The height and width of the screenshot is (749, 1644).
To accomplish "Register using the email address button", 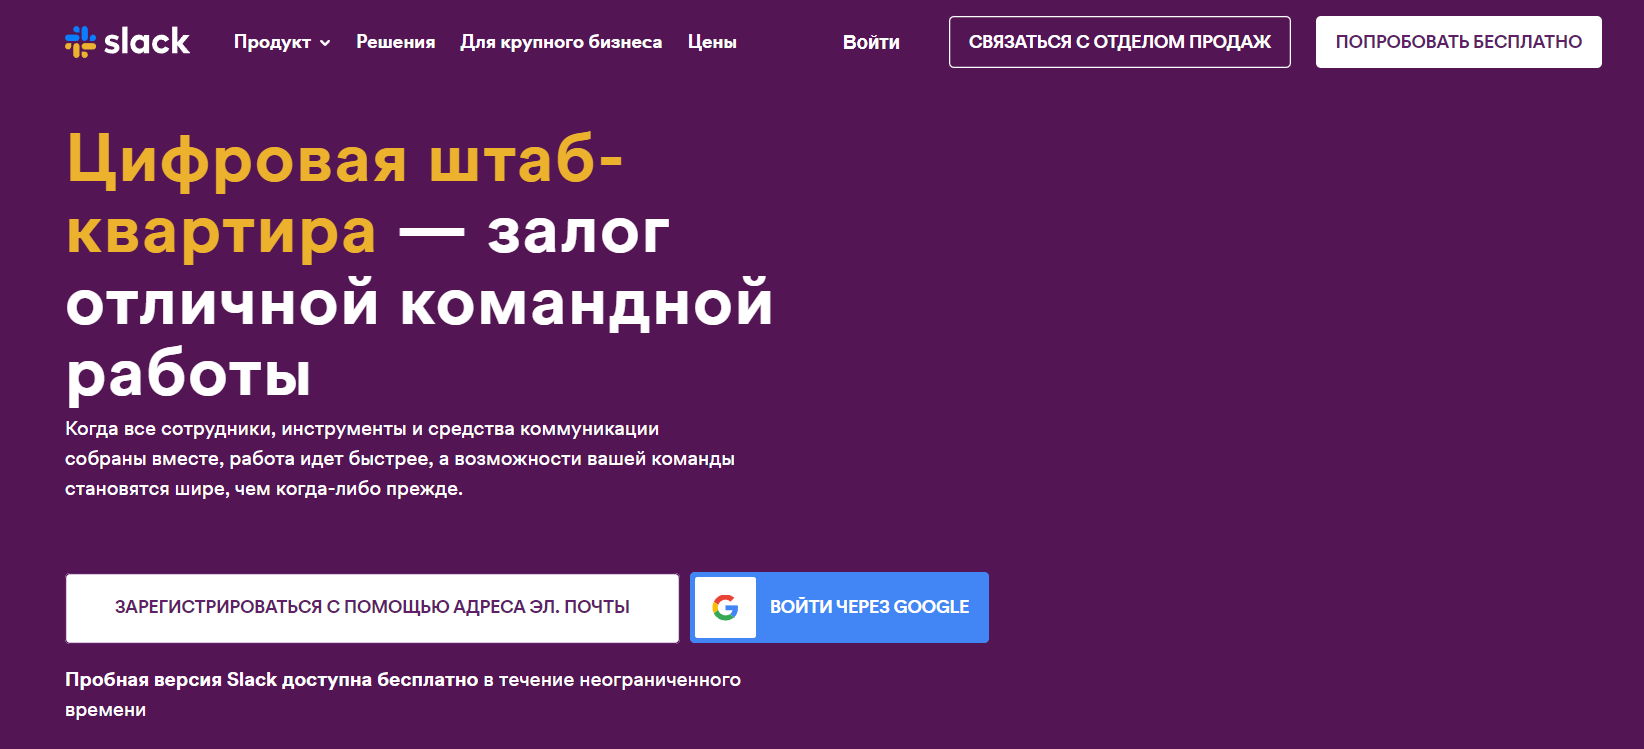I will tap(372, 608).
